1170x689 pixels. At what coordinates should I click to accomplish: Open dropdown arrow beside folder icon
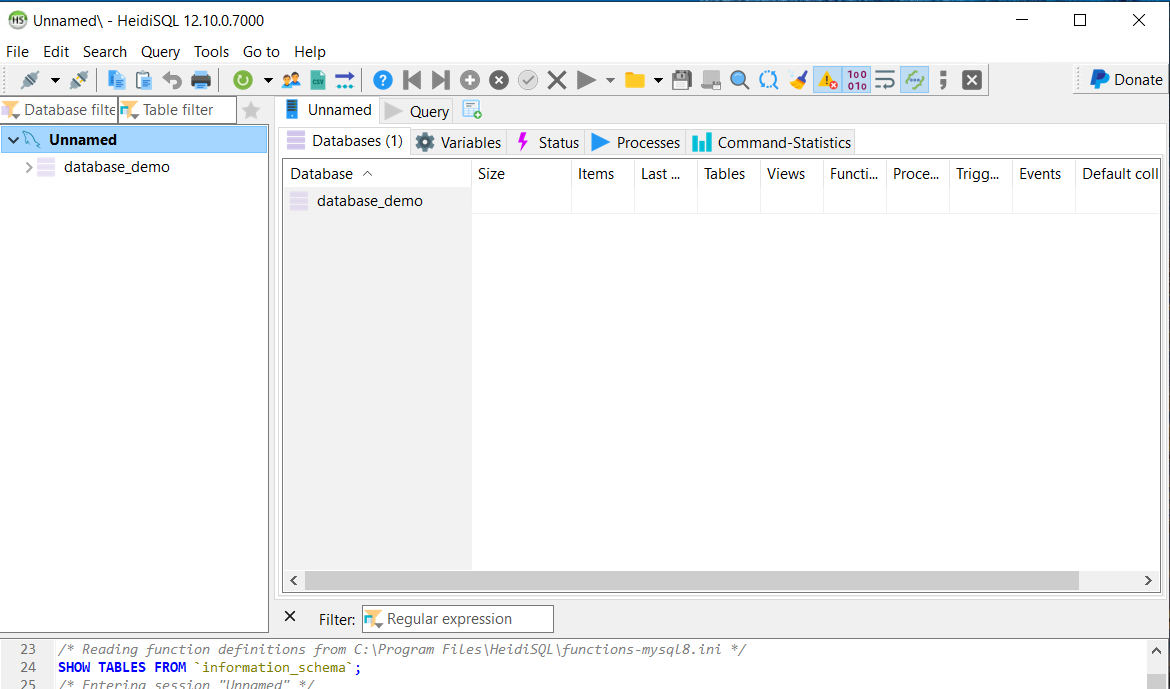point(658,80)
